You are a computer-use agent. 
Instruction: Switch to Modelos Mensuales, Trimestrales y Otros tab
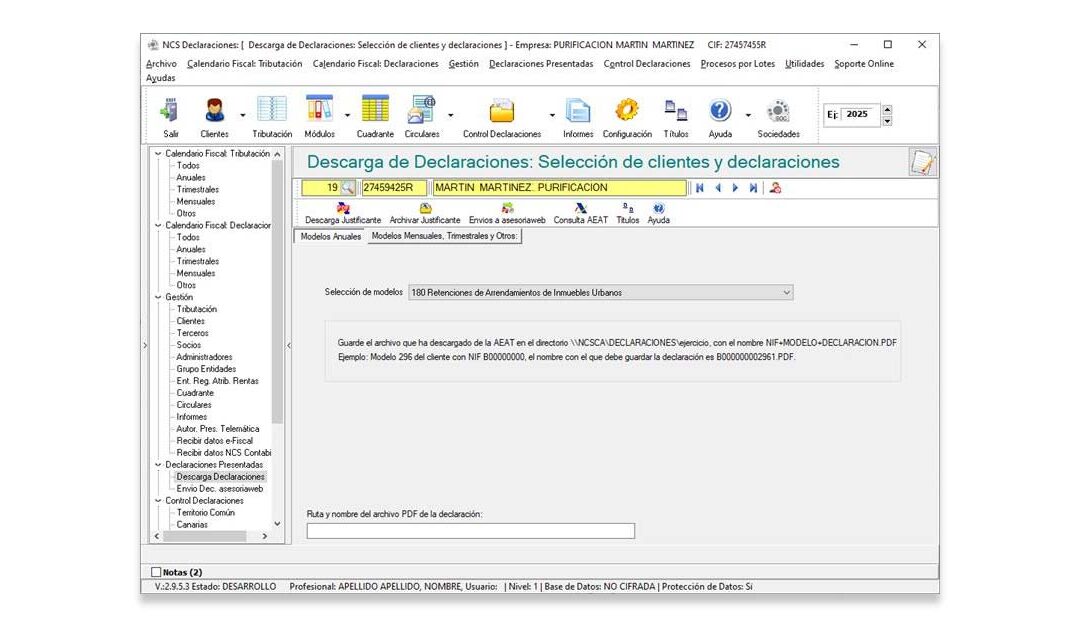click(x=444, y=236)
